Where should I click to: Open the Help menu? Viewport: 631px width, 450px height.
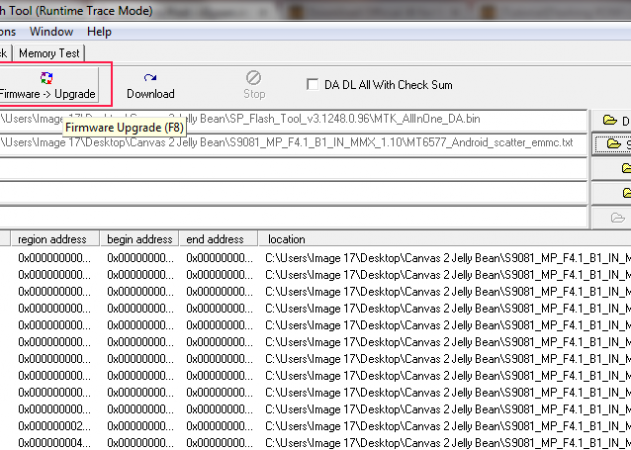coord(99,32)
